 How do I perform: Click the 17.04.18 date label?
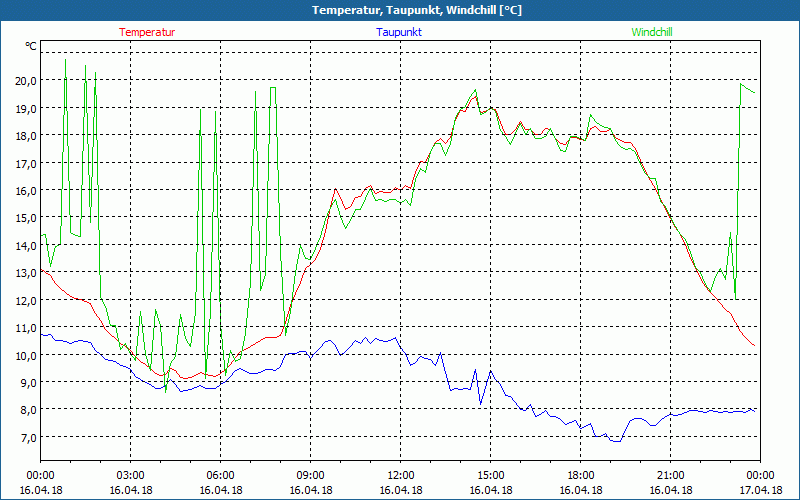click(761, 490)
